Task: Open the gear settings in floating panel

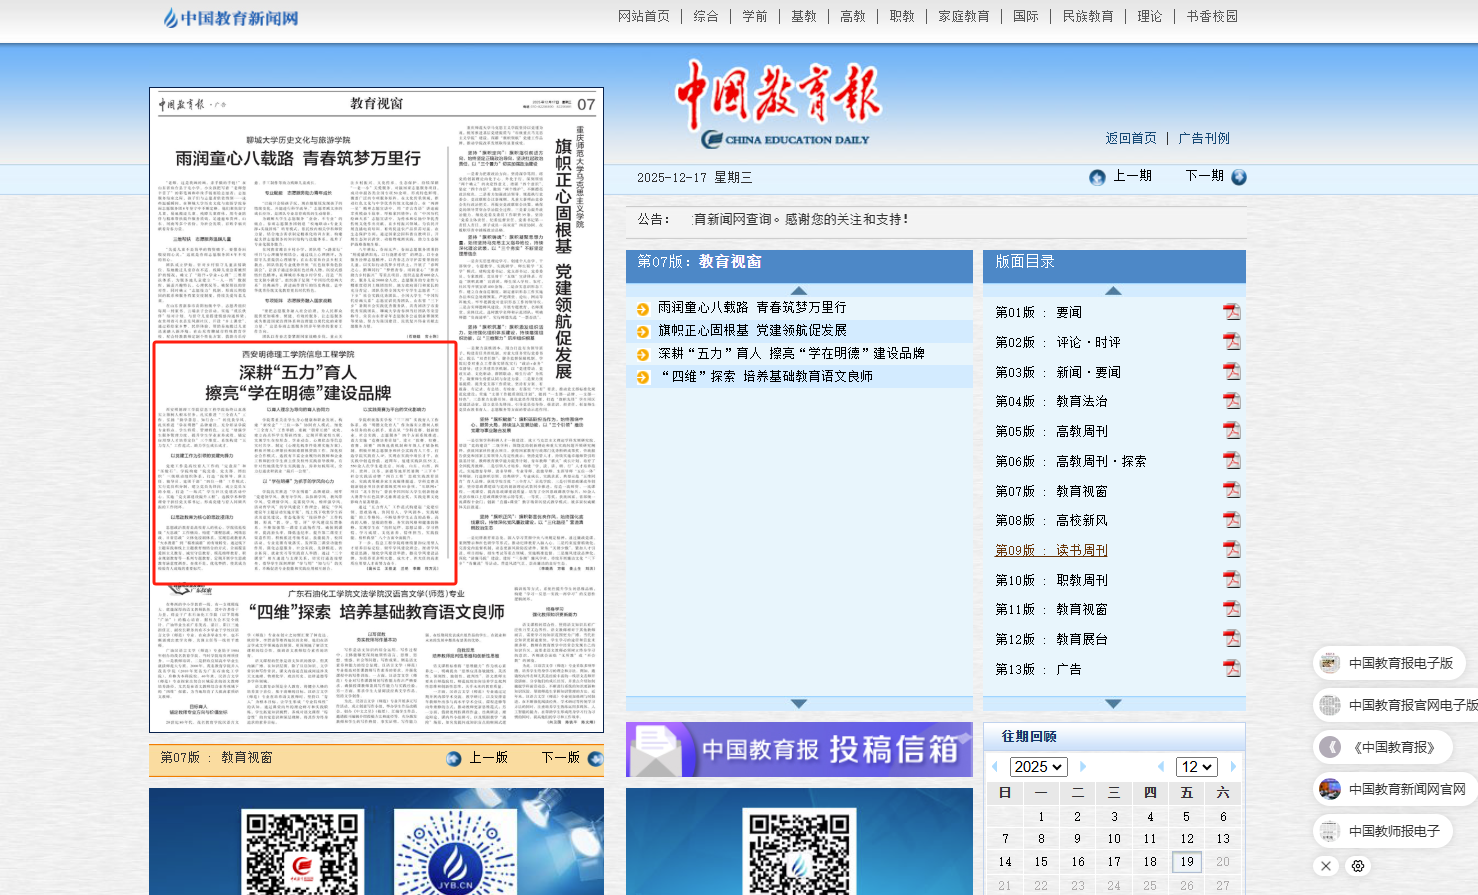Action: tap(1357, 866)
